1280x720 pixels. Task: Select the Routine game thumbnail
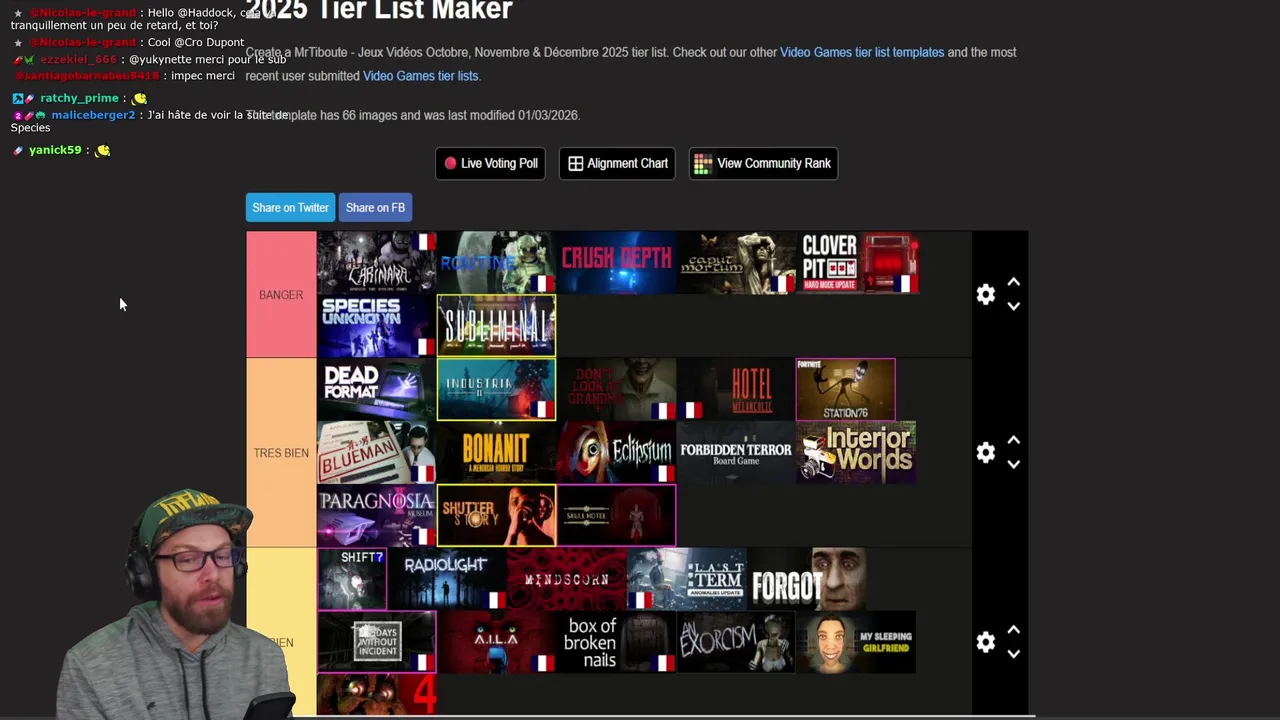click(496, 263)
